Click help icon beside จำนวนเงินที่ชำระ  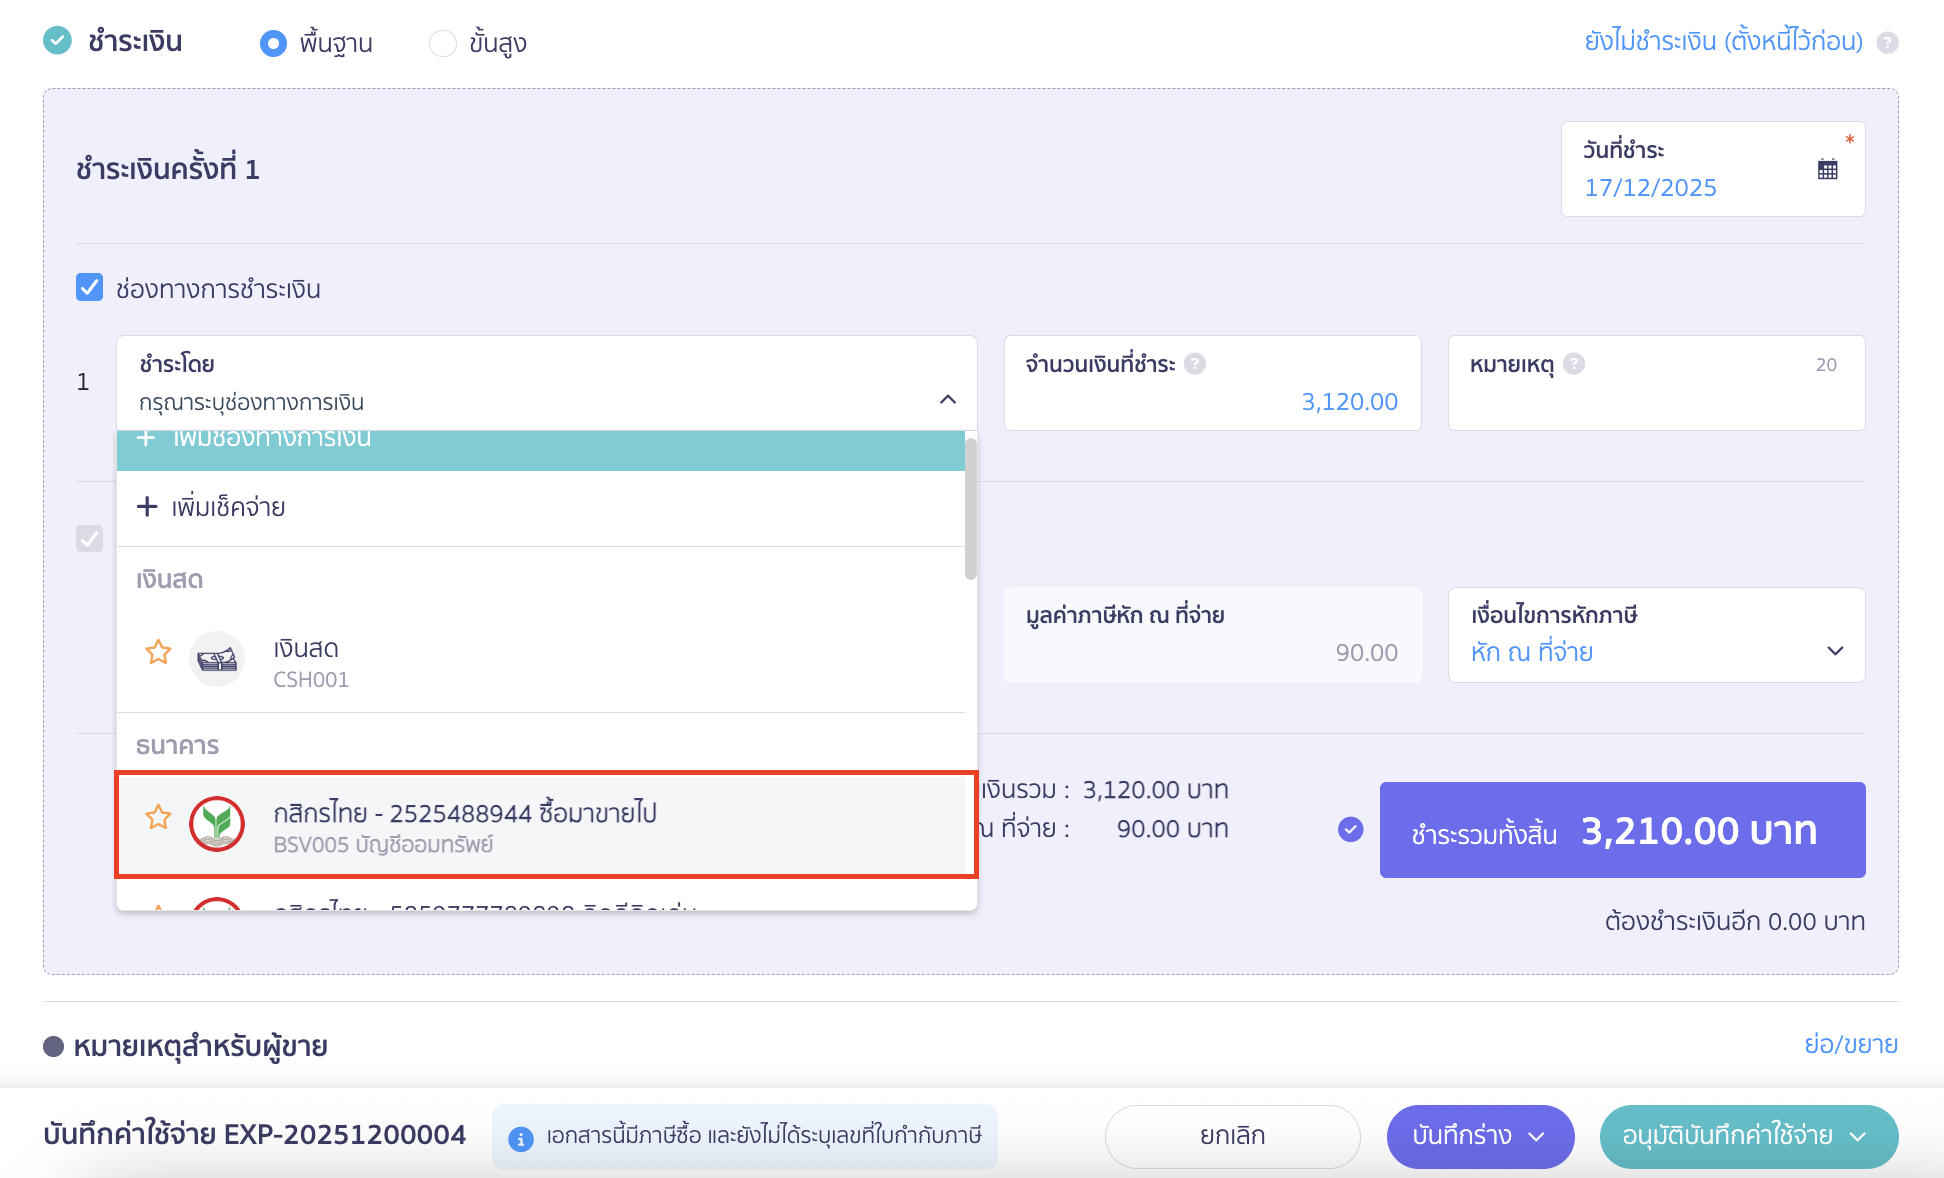pos(1195,364)
